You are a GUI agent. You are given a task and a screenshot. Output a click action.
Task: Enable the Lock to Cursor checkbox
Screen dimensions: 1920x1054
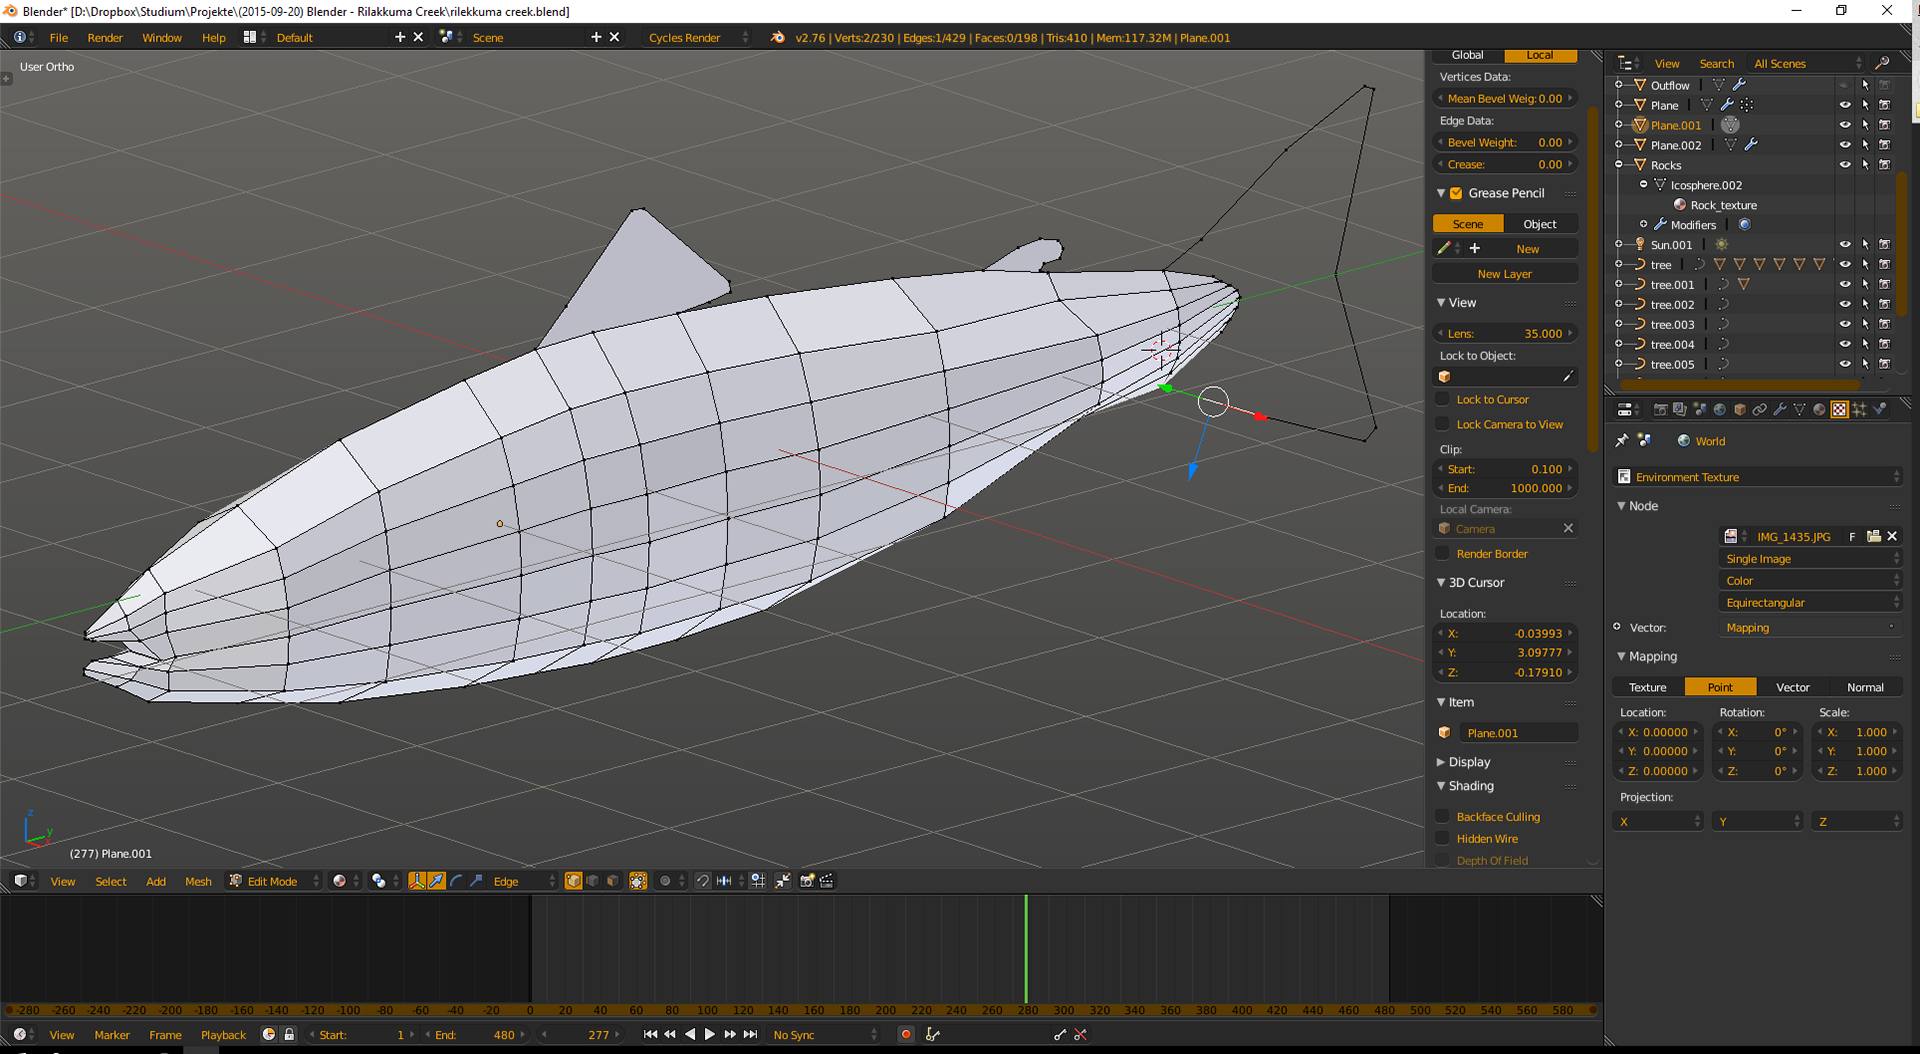[x=1443, y=399]
